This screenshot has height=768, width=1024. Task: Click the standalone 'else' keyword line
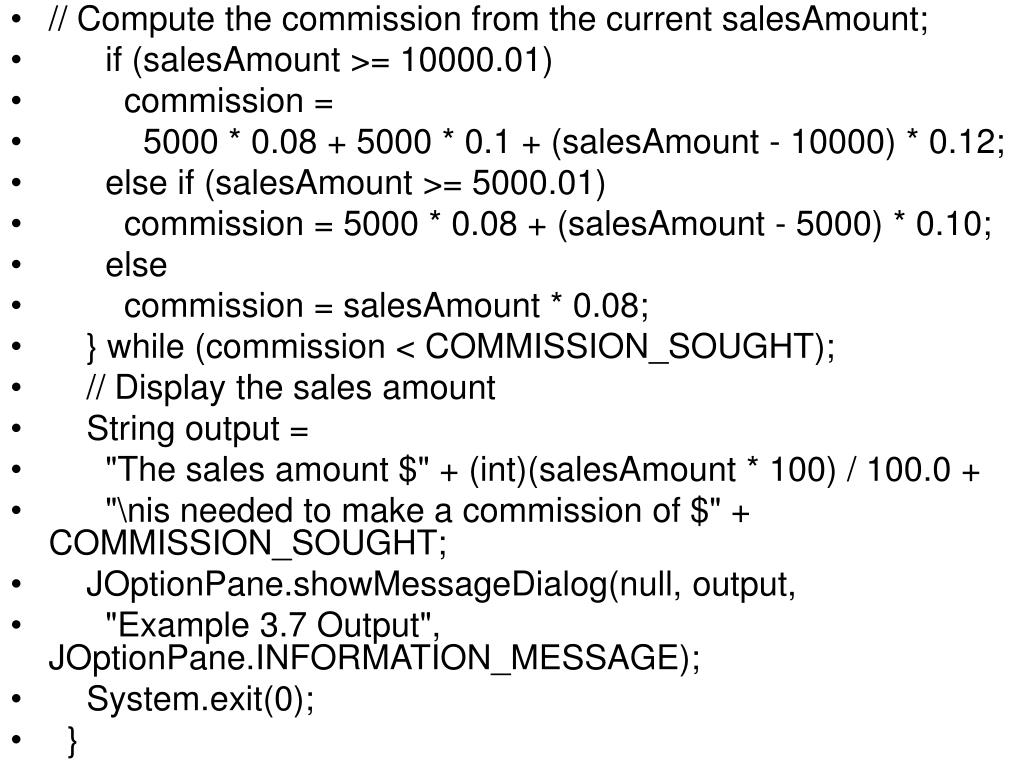coord(136,265)
